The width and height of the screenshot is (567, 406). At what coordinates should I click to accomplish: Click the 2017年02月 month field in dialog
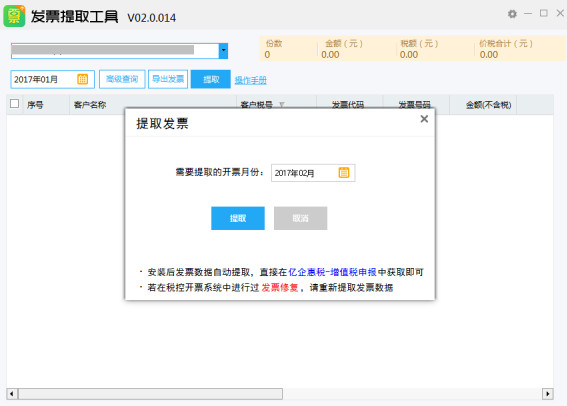(x=313, y=173)
